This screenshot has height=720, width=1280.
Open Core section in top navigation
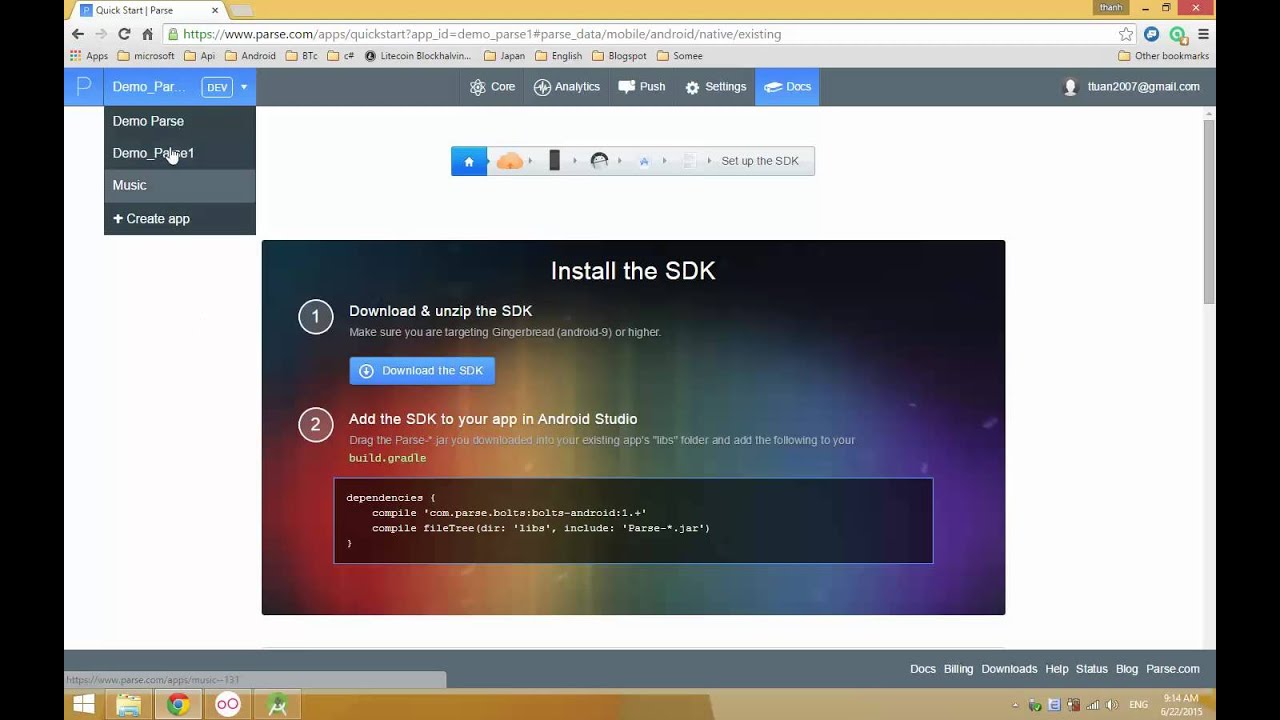(492, 87)
